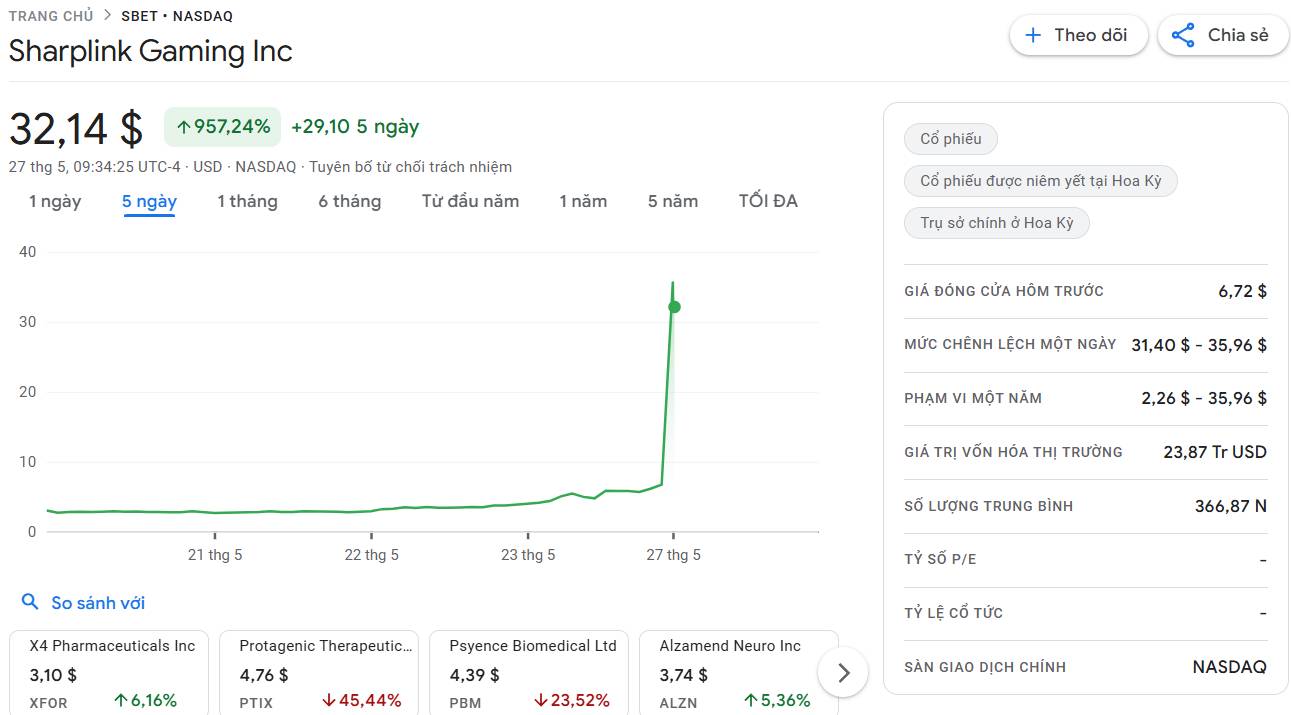Open the Alzamend Neuro Inc stock card
Screen dimensions: 1291x715
point(738,672)
